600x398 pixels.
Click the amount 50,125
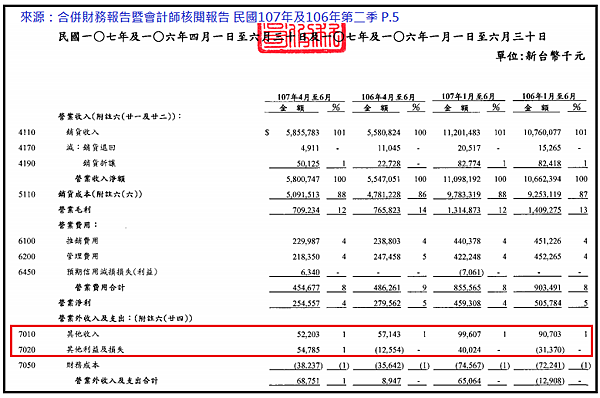pos(308,164)
